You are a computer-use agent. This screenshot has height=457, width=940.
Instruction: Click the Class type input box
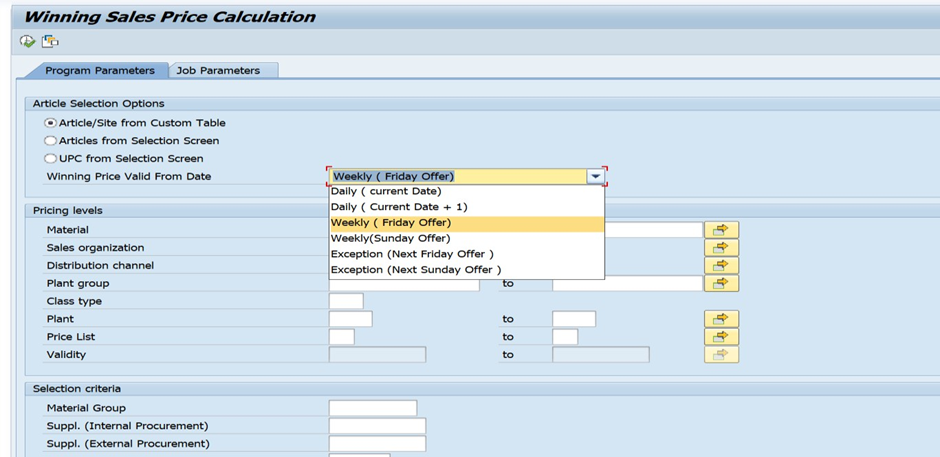(x=346, y=301)
